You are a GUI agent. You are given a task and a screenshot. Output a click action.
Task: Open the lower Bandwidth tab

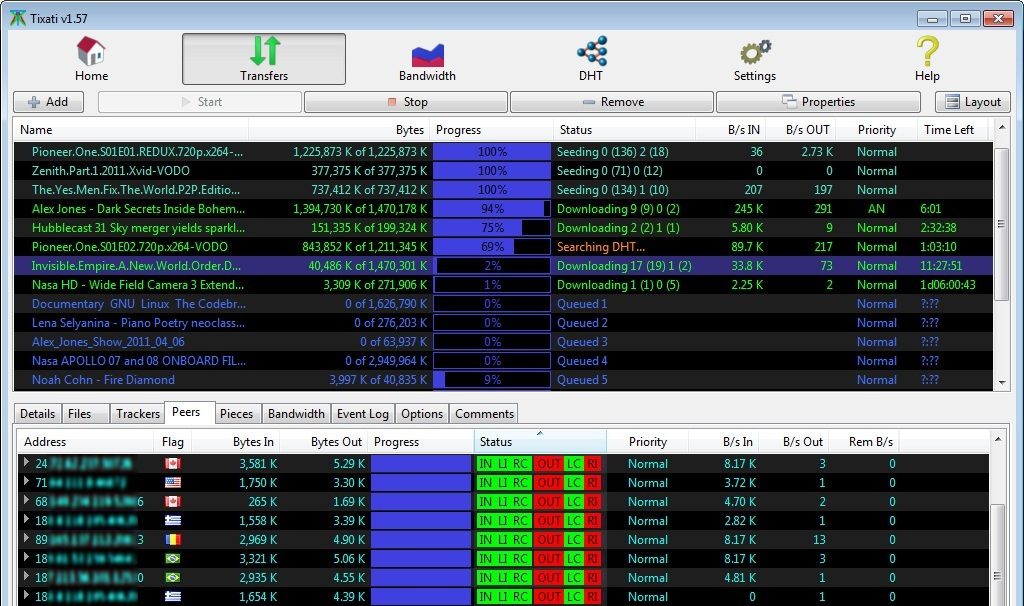[x=296, y=413]
